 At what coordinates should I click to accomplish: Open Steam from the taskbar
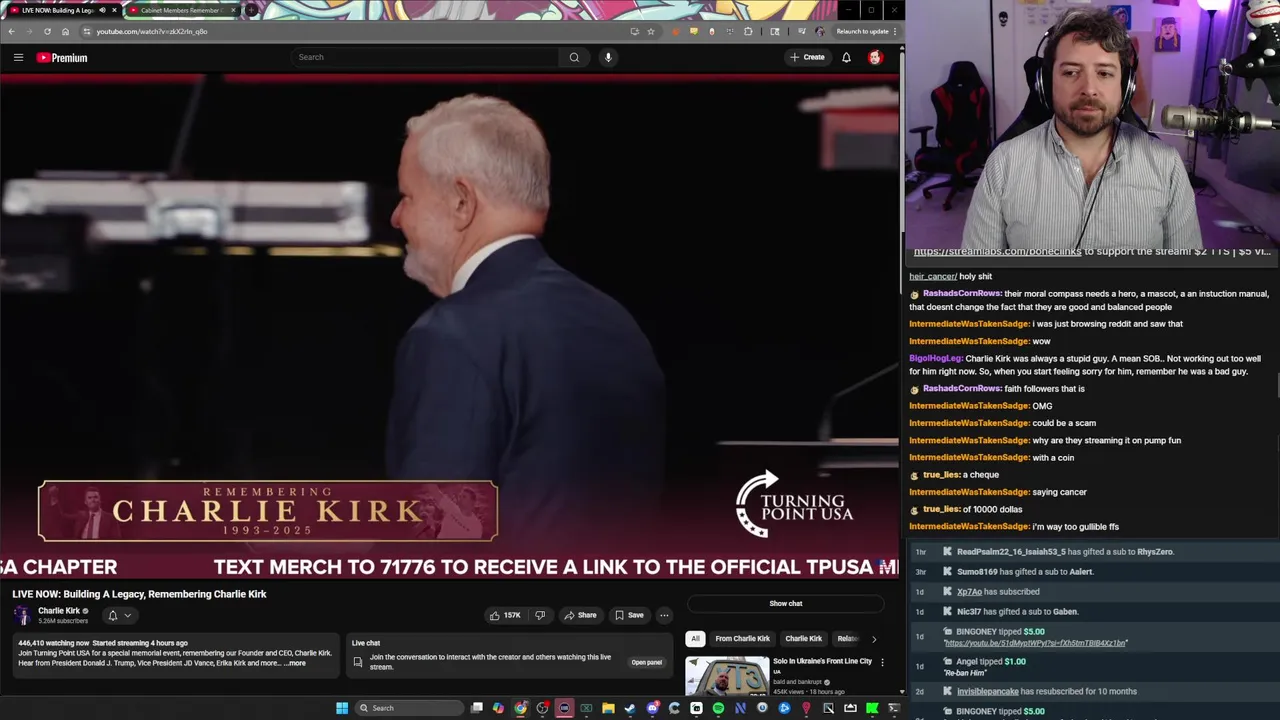pyautogui.click(x=629, y=708)
